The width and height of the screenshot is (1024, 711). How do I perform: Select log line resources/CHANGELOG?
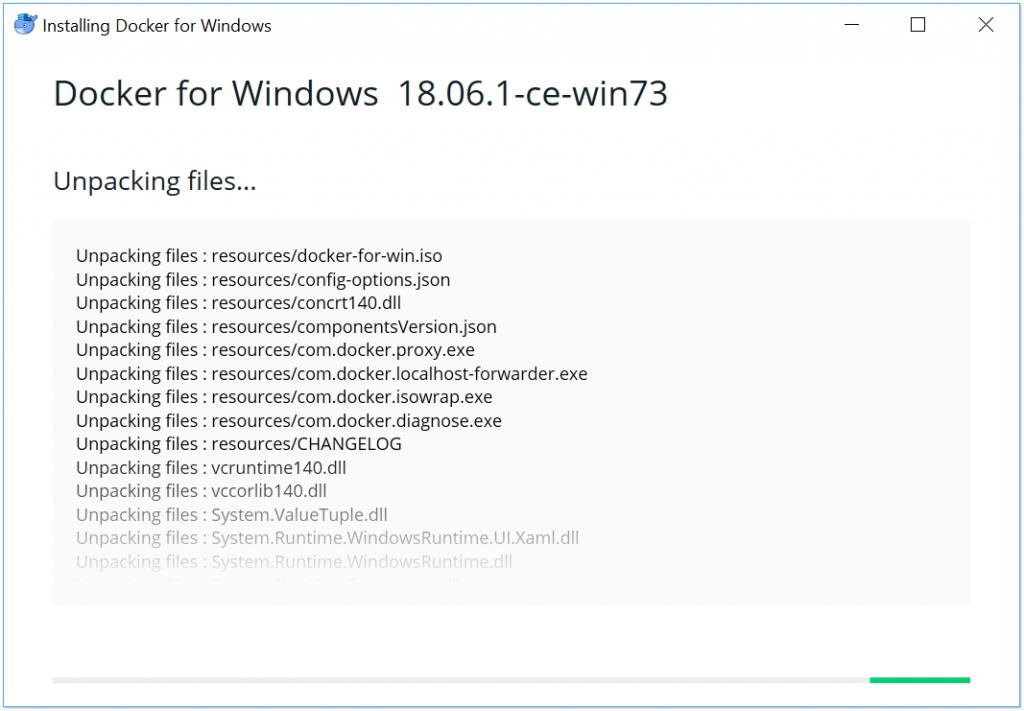(239, 444)
